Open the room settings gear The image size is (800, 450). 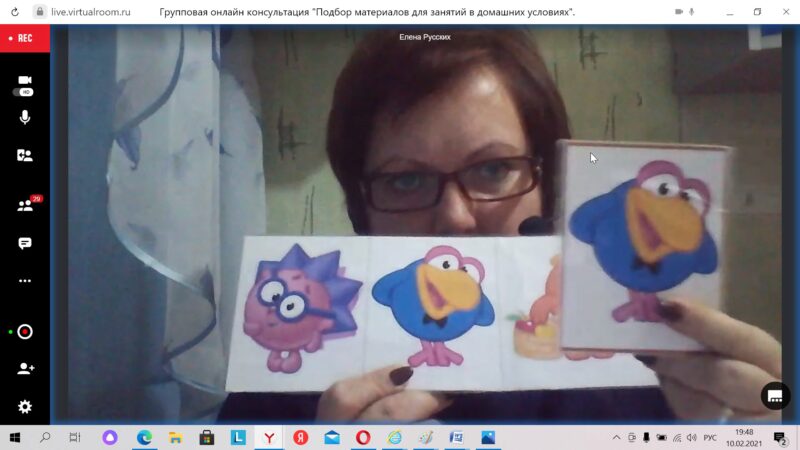[24, 407]
